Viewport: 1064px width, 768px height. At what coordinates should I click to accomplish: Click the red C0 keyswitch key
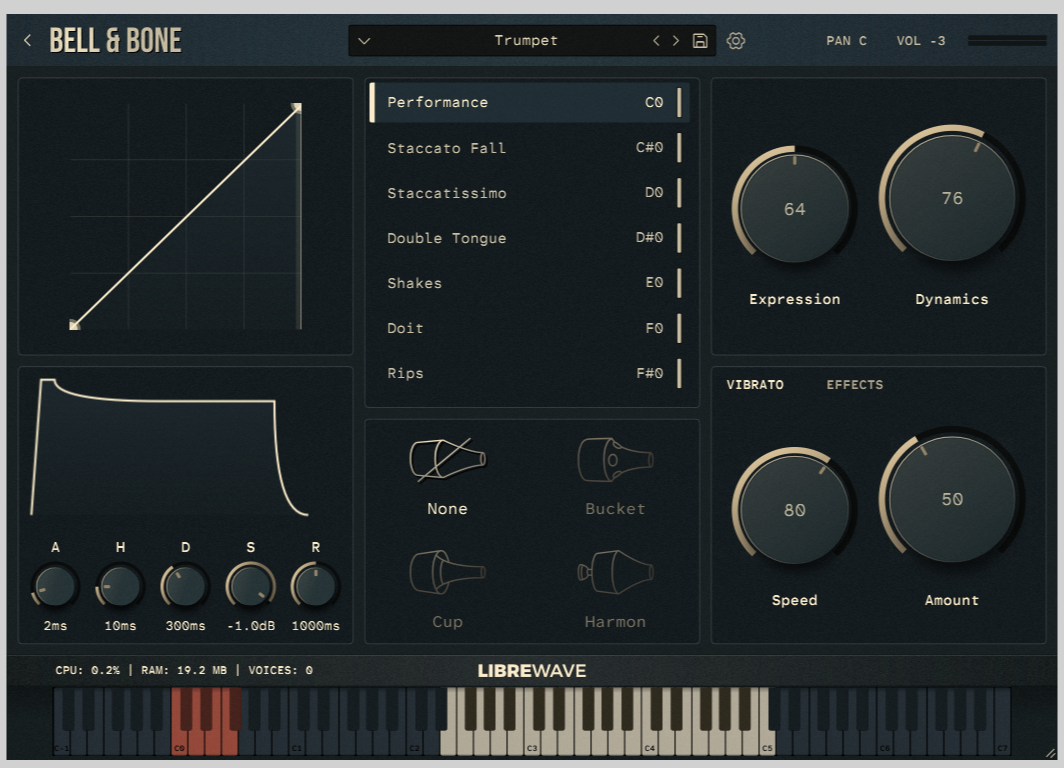pos(179,740)
